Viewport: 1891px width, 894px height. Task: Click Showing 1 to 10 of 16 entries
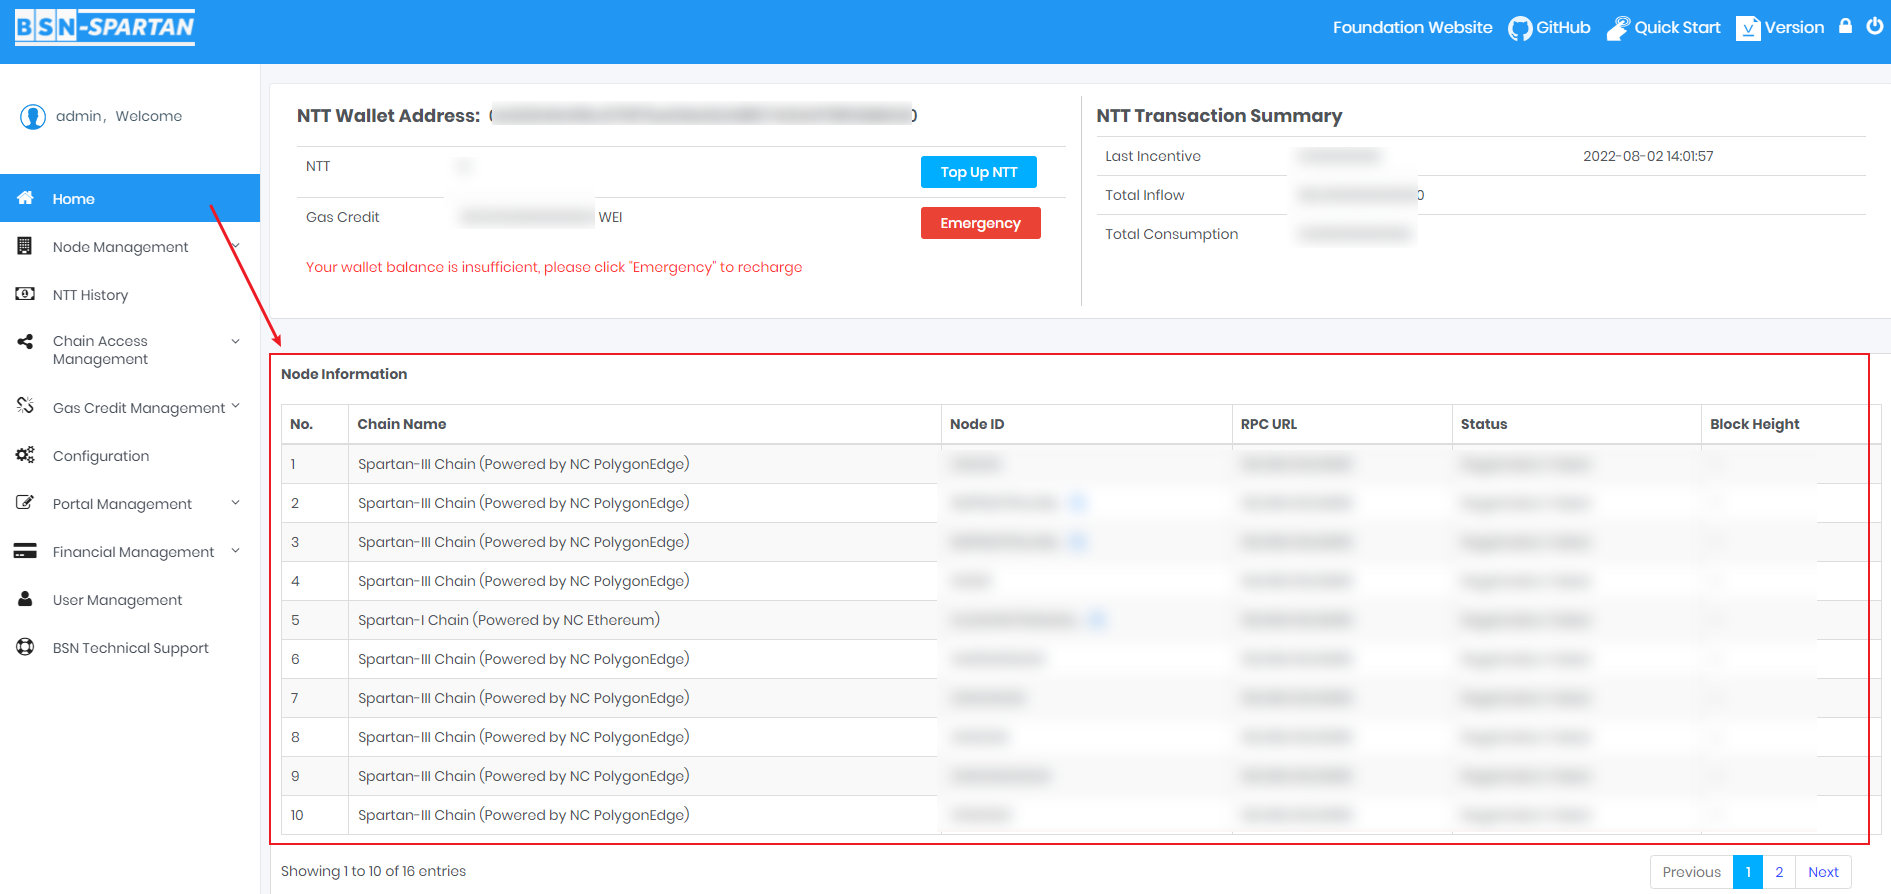point(373,871)
